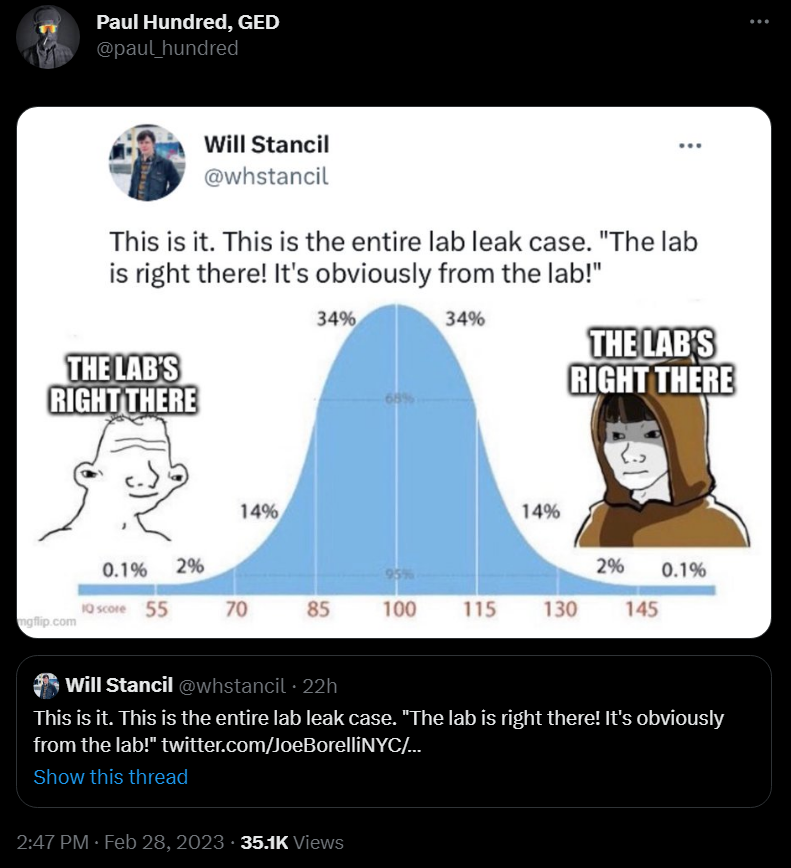Click the "Paul Hundred, GED" display name

click(x=187, y=22)
